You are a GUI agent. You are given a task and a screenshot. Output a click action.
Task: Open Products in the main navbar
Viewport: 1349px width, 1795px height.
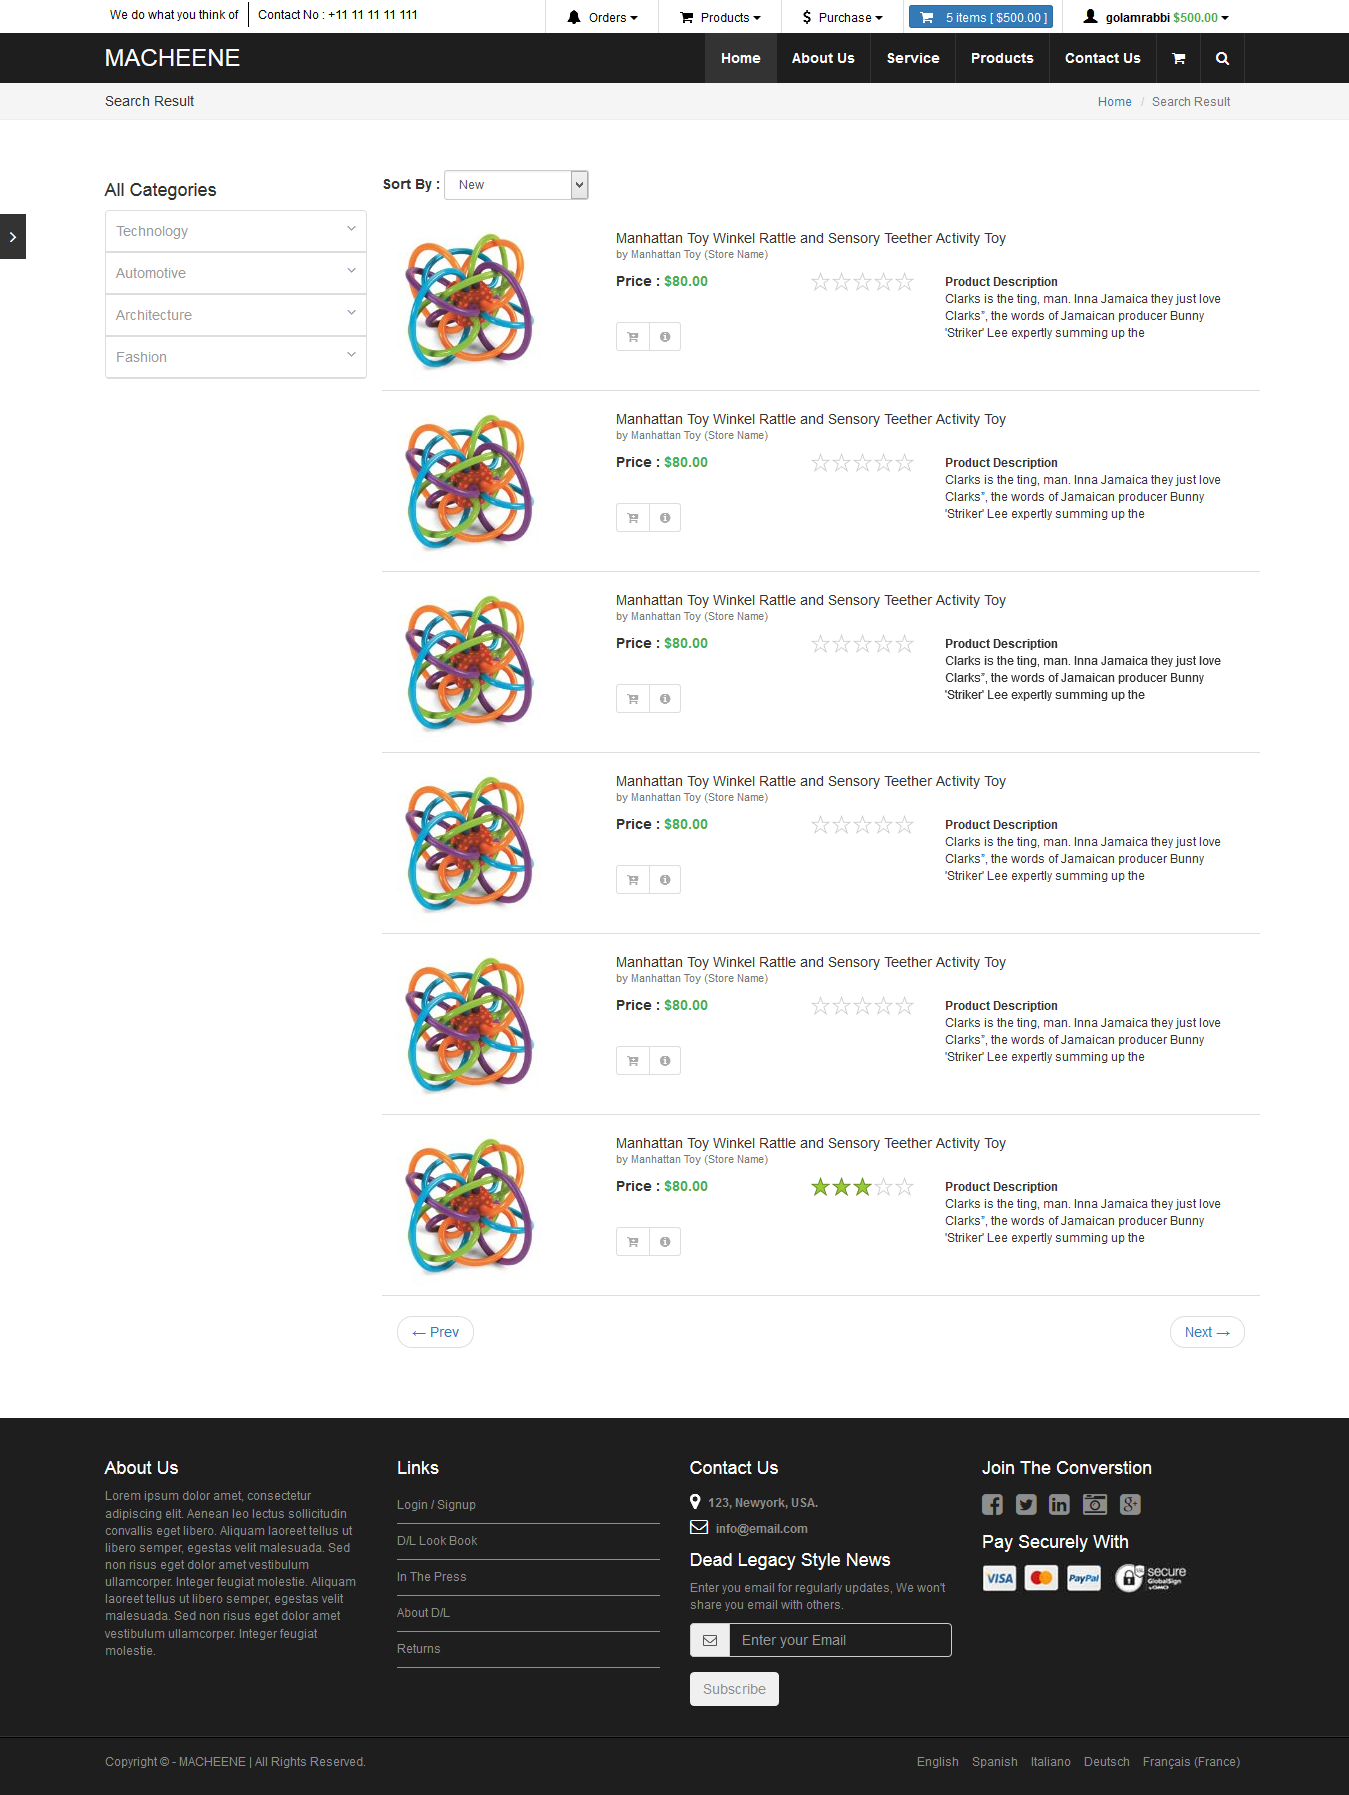tap(1002, 58)
